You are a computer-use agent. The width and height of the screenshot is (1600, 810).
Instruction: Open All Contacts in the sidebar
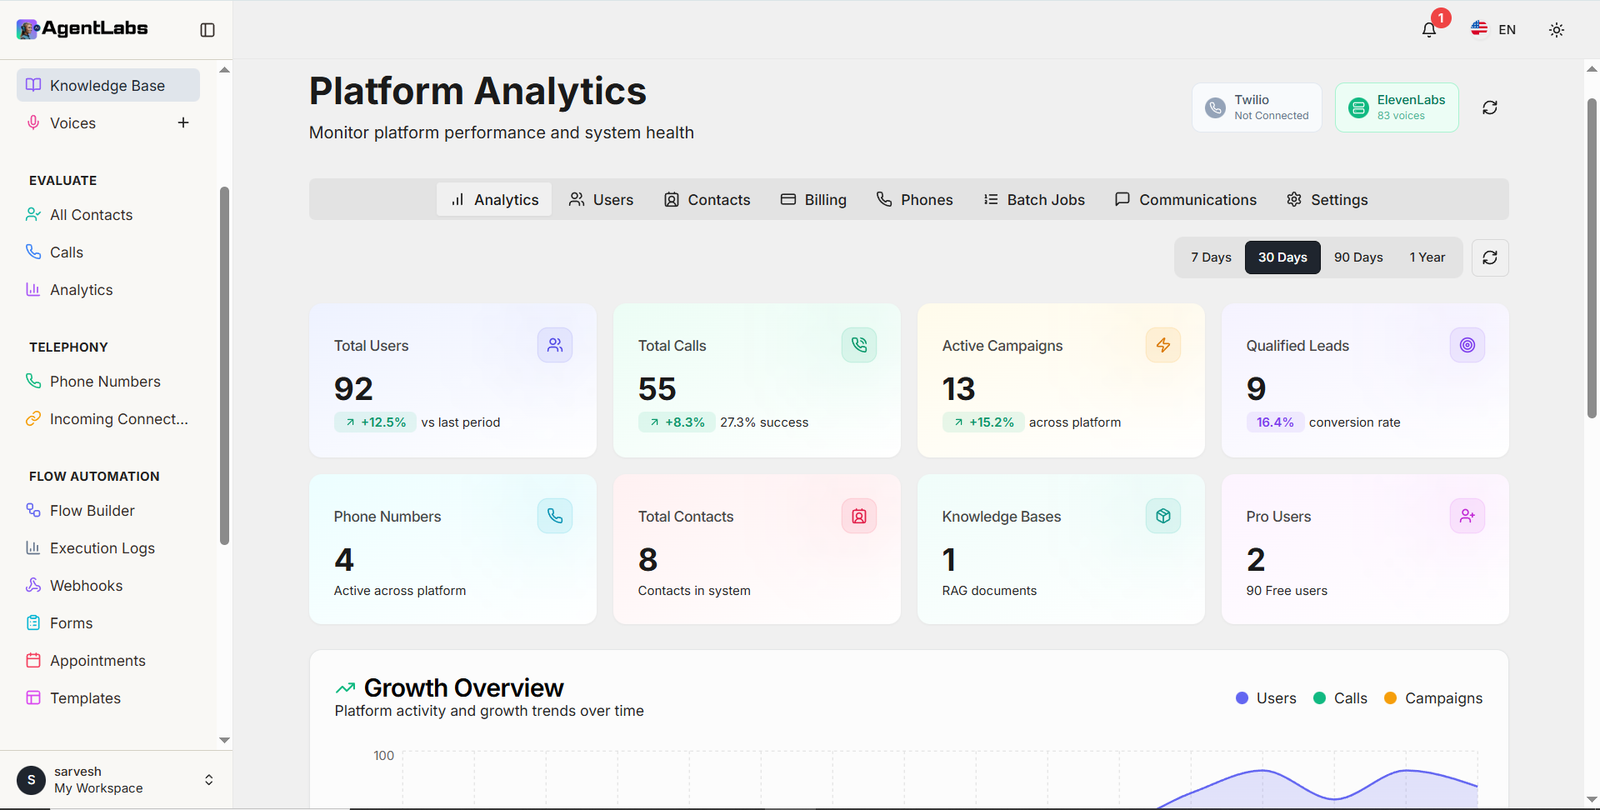click(x=91, y=215)
